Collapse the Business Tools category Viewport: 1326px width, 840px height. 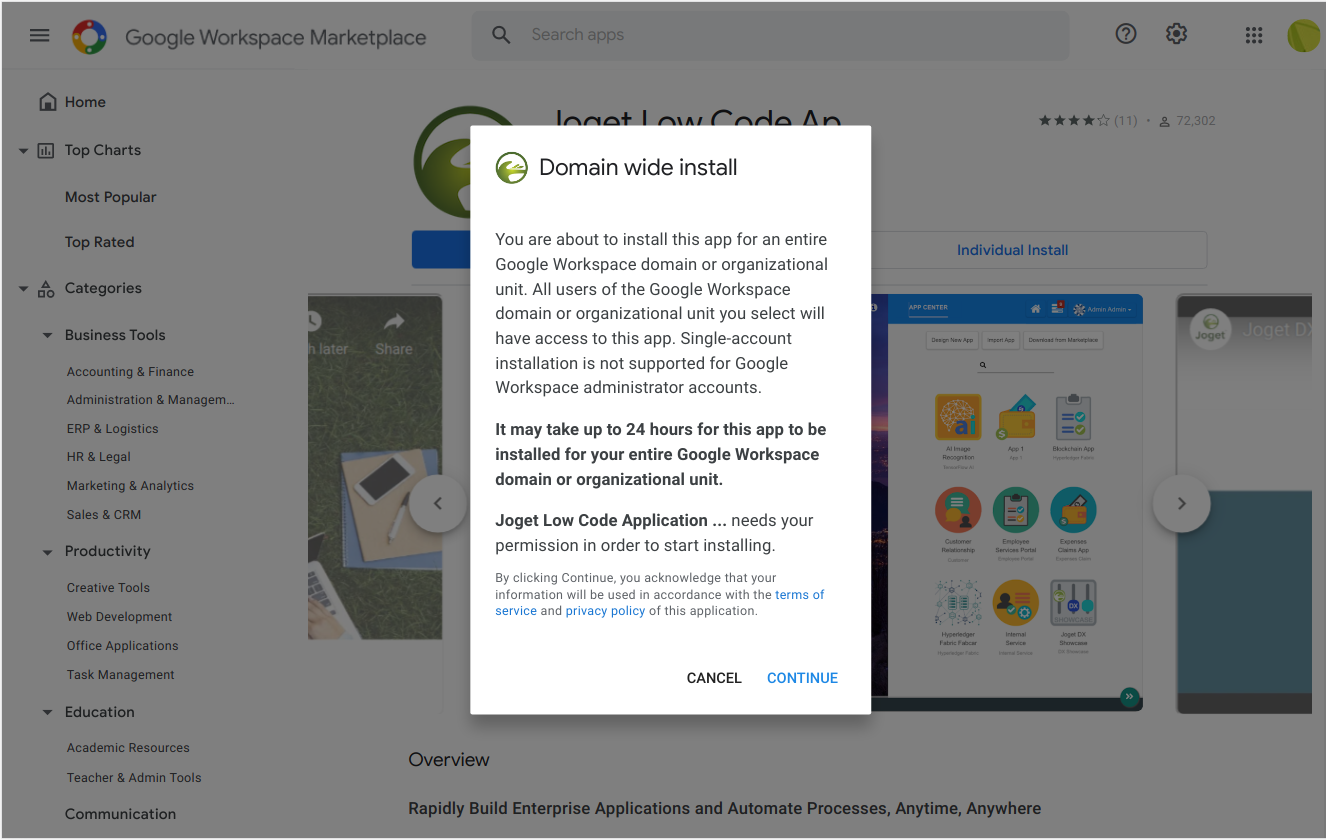(47, 336)
